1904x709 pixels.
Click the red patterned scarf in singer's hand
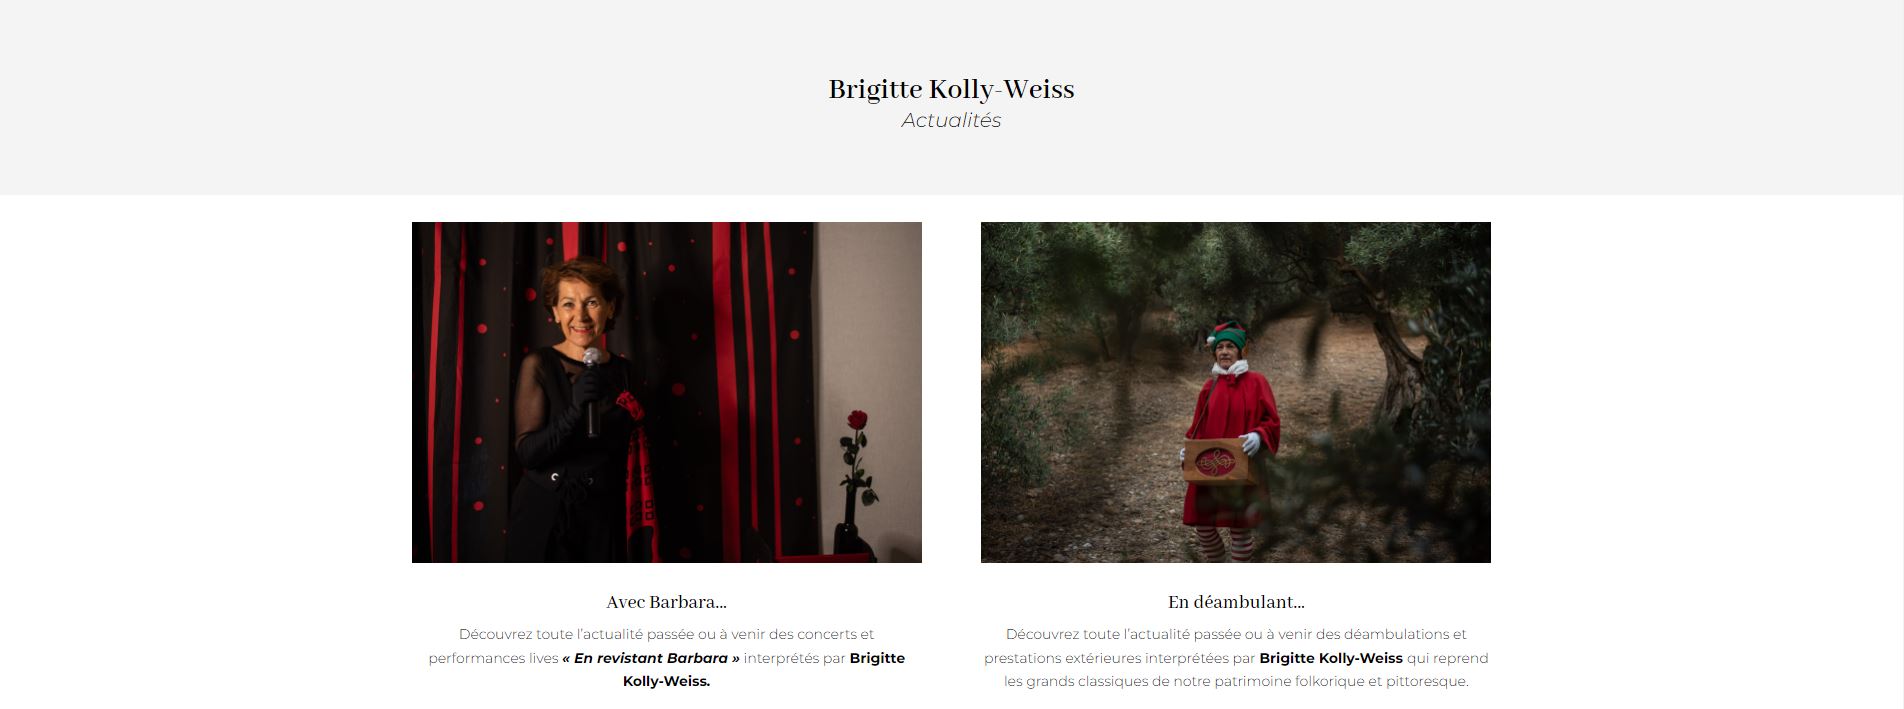coord(638,470)
